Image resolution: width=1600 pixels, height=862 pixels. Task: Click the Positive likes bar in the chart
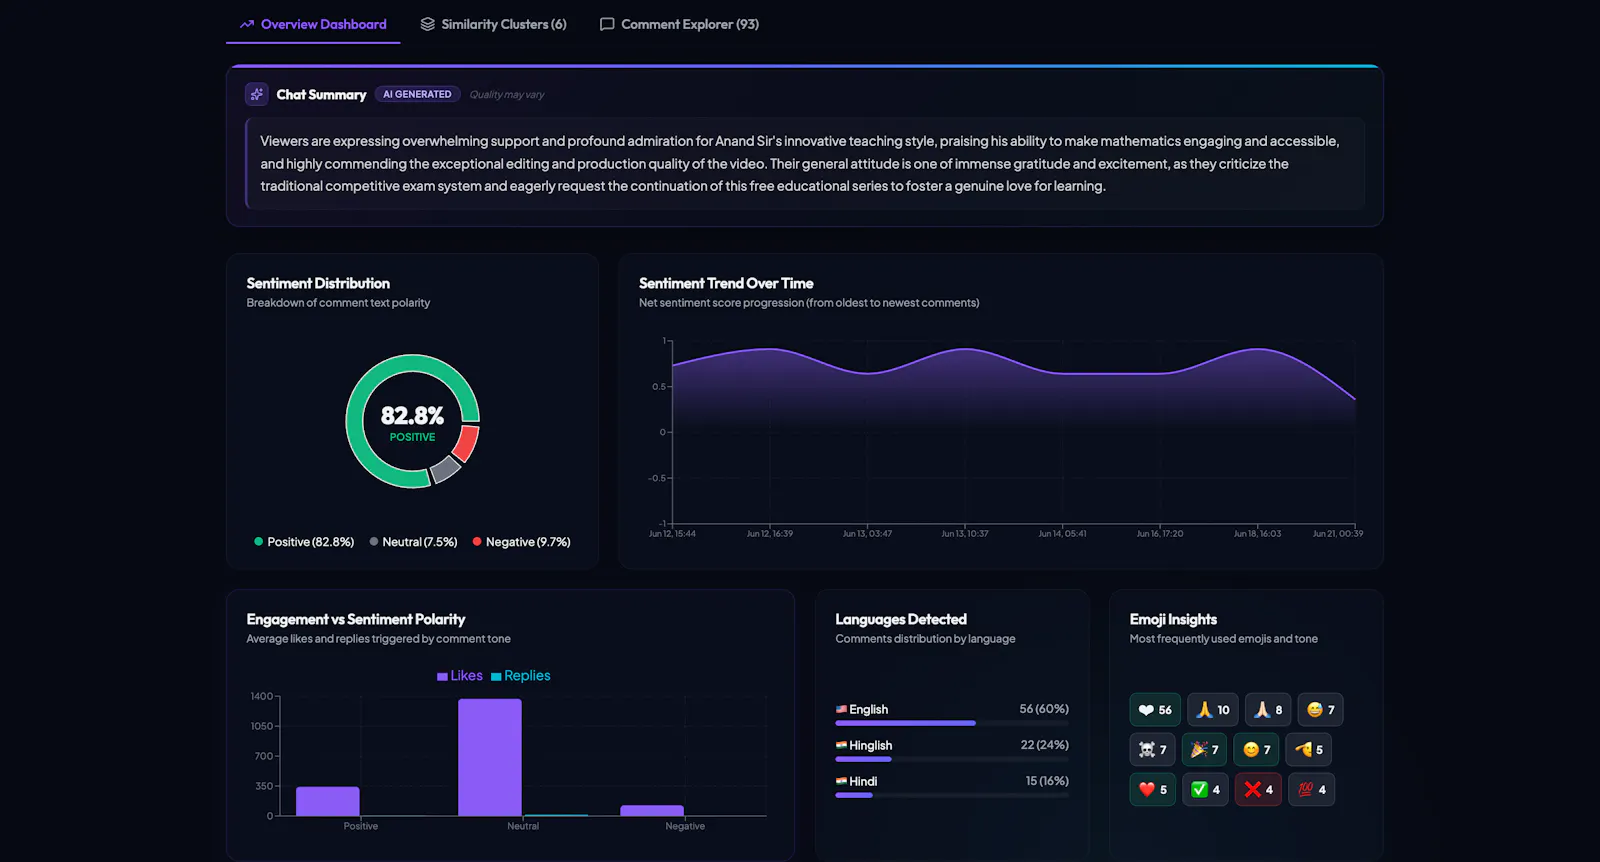coord(328,801)
